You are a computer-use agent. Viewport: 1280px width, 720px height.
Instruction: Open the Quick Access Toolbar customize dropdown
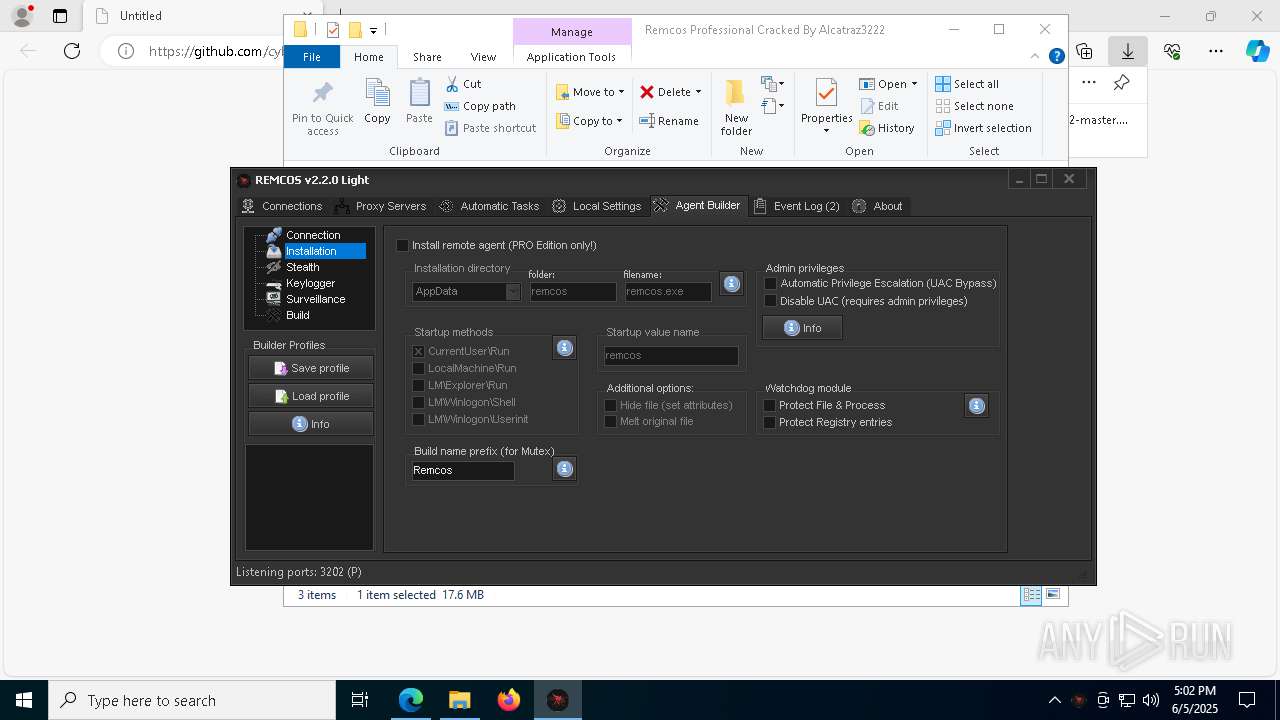click(373, 30)
